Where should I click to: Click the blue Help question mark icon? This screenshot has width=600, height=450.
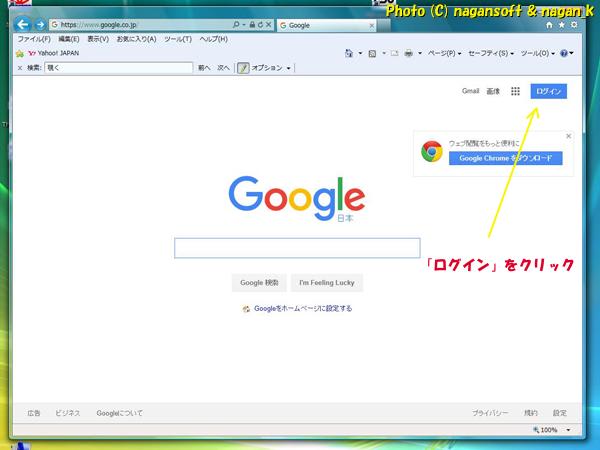point(563,53)
